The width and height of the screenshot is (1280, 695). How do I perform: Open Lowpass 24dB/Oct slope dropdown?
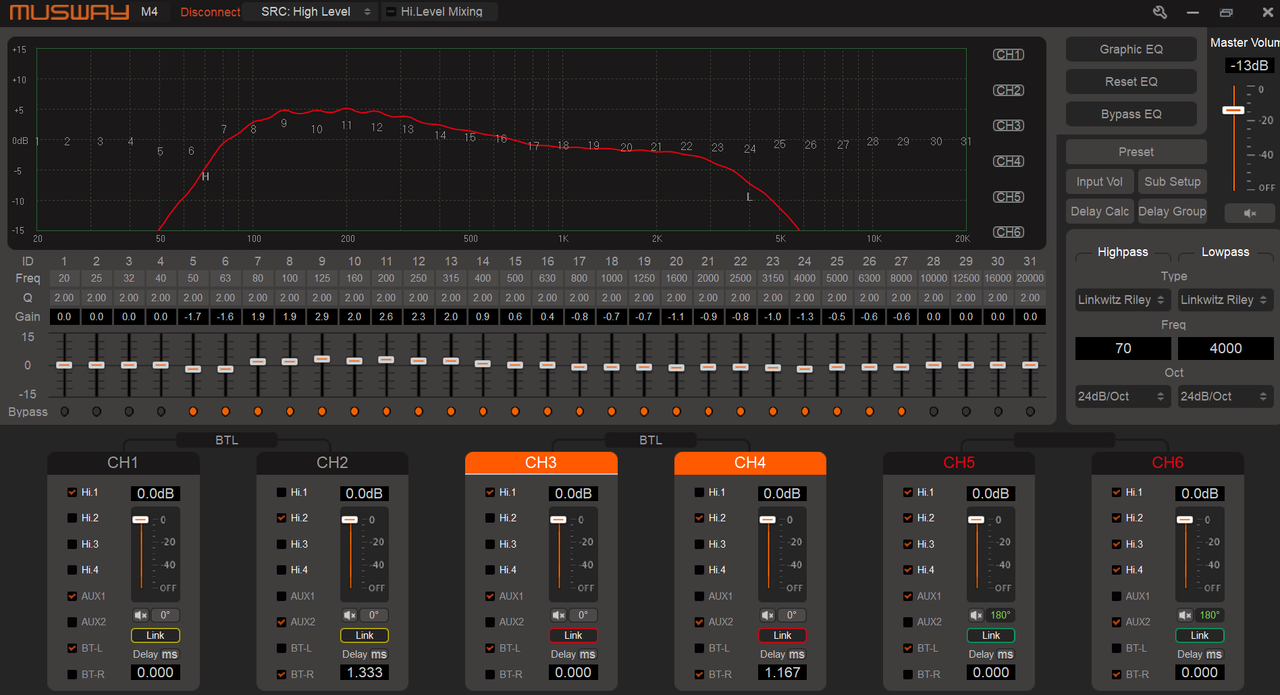(1226, 396)
